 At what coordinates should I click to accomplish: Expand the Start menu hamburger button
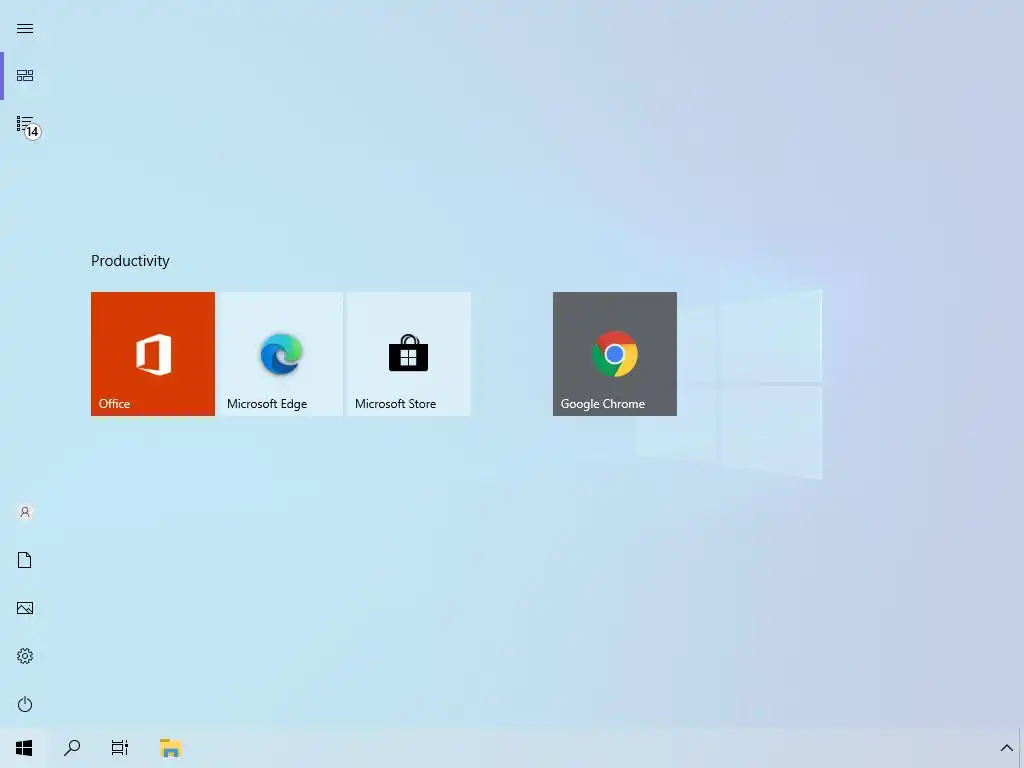point(25,29)
